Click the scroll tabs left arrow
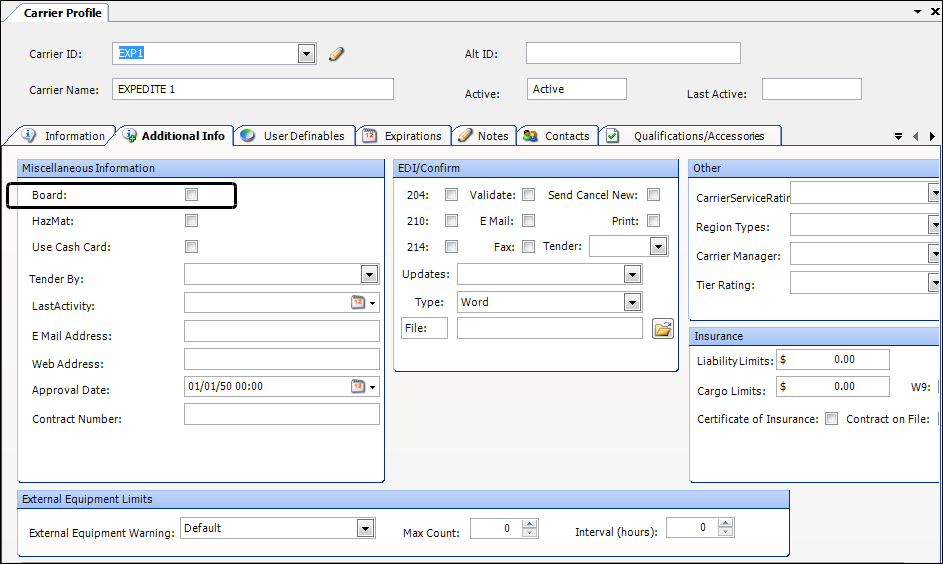This screenshot has width=943, height=564. (915, 136)
